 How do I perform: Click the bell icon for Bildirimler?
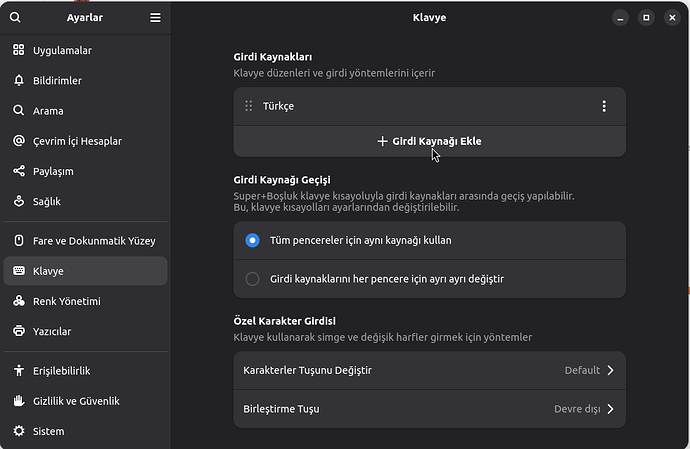[x=19, y=80]
